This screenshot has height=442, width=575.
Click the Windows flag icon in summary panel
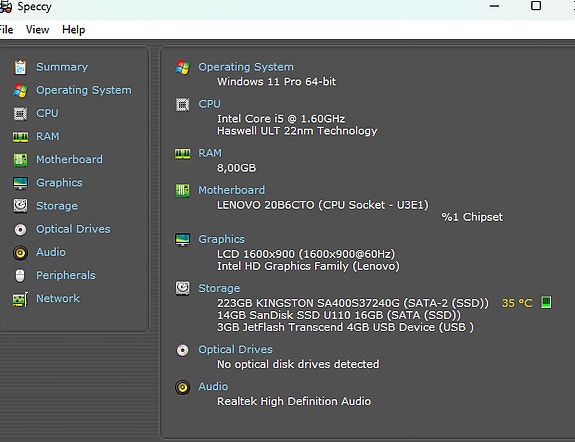pyautogui.click(x=183, y=67)
